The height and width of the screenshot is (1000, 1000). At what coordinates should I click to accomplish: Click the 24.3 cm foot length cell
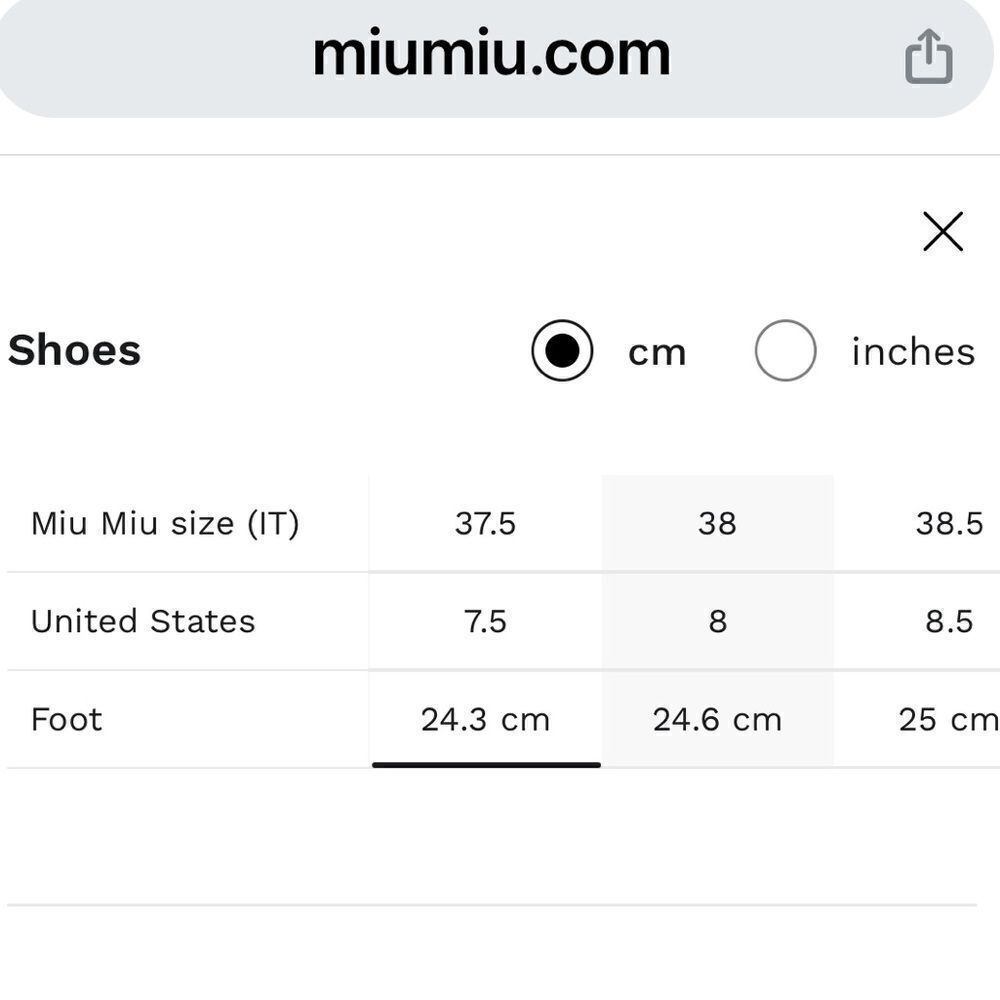(485, 719)
